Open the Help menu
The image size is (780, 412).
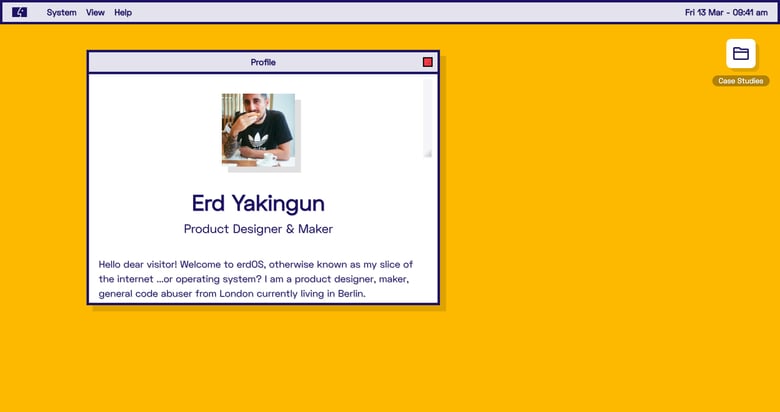point(123,13)
